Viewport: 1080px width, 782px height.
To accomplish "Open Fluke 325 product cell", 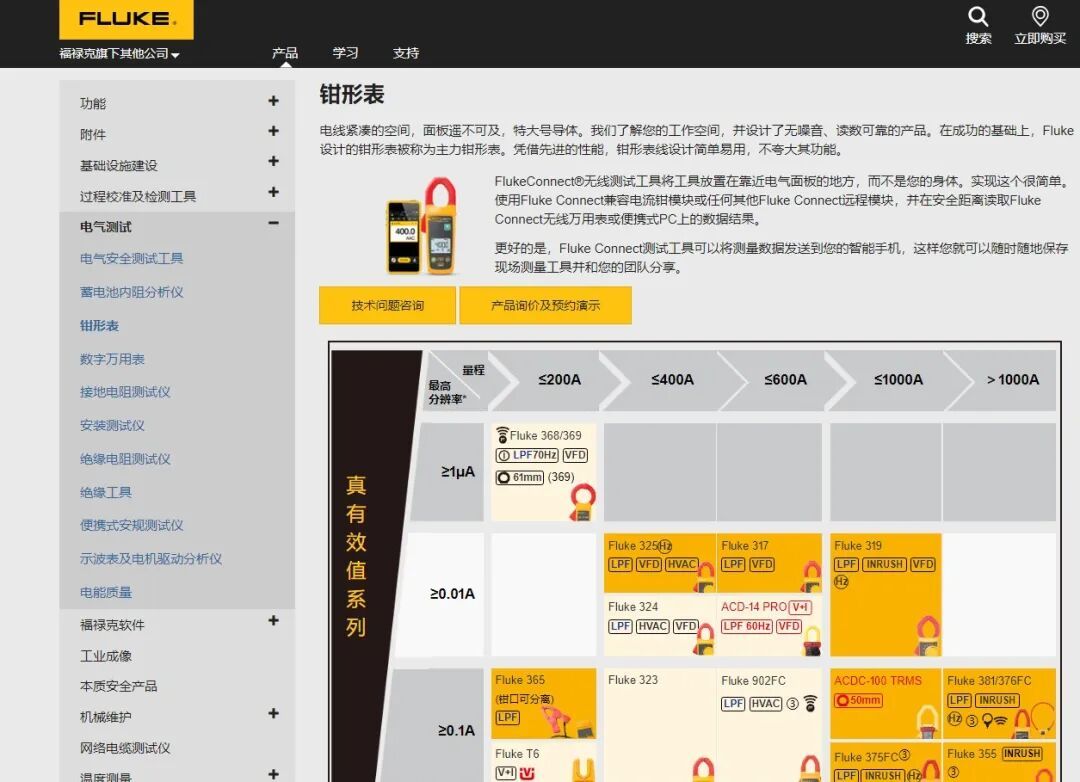I will pos(660,563).
